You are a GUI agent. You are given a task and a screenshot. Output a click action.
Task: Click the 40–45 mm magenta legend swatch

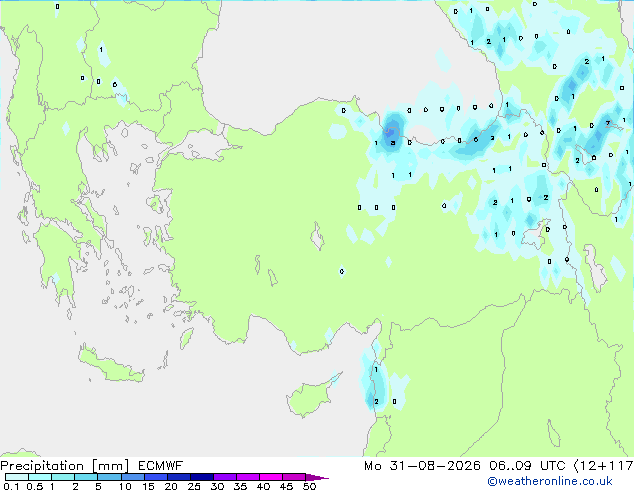271,477
